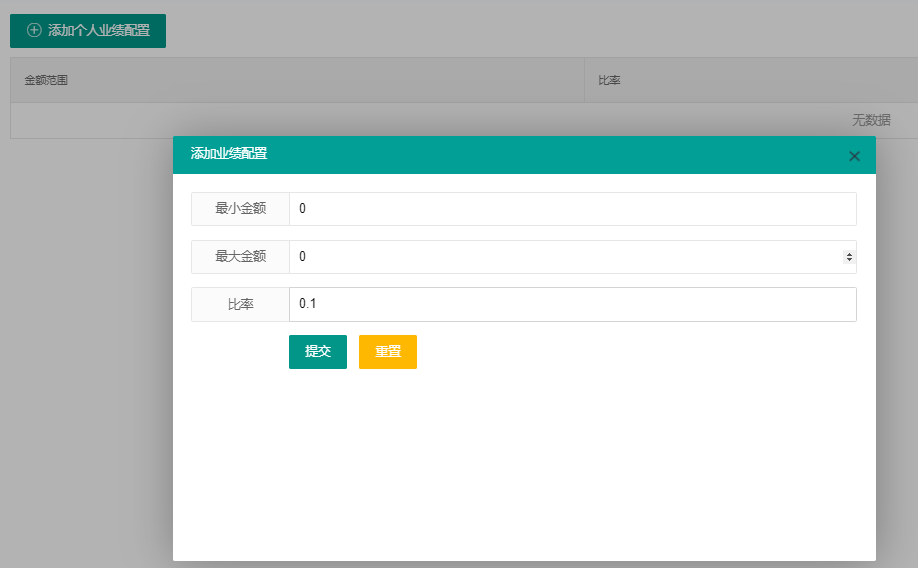
Task: Select the 比率 input showing 0.1
Action: pos(572,305)
